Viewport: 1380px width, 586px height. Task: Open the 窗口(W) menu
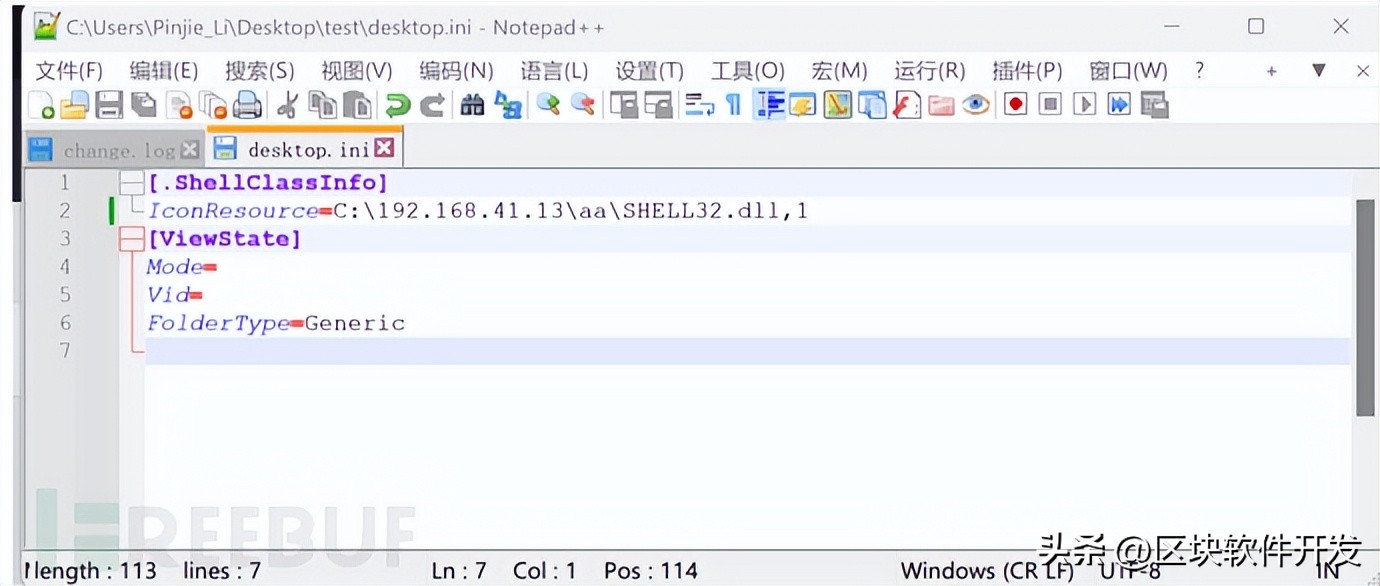pos(1128,71)
